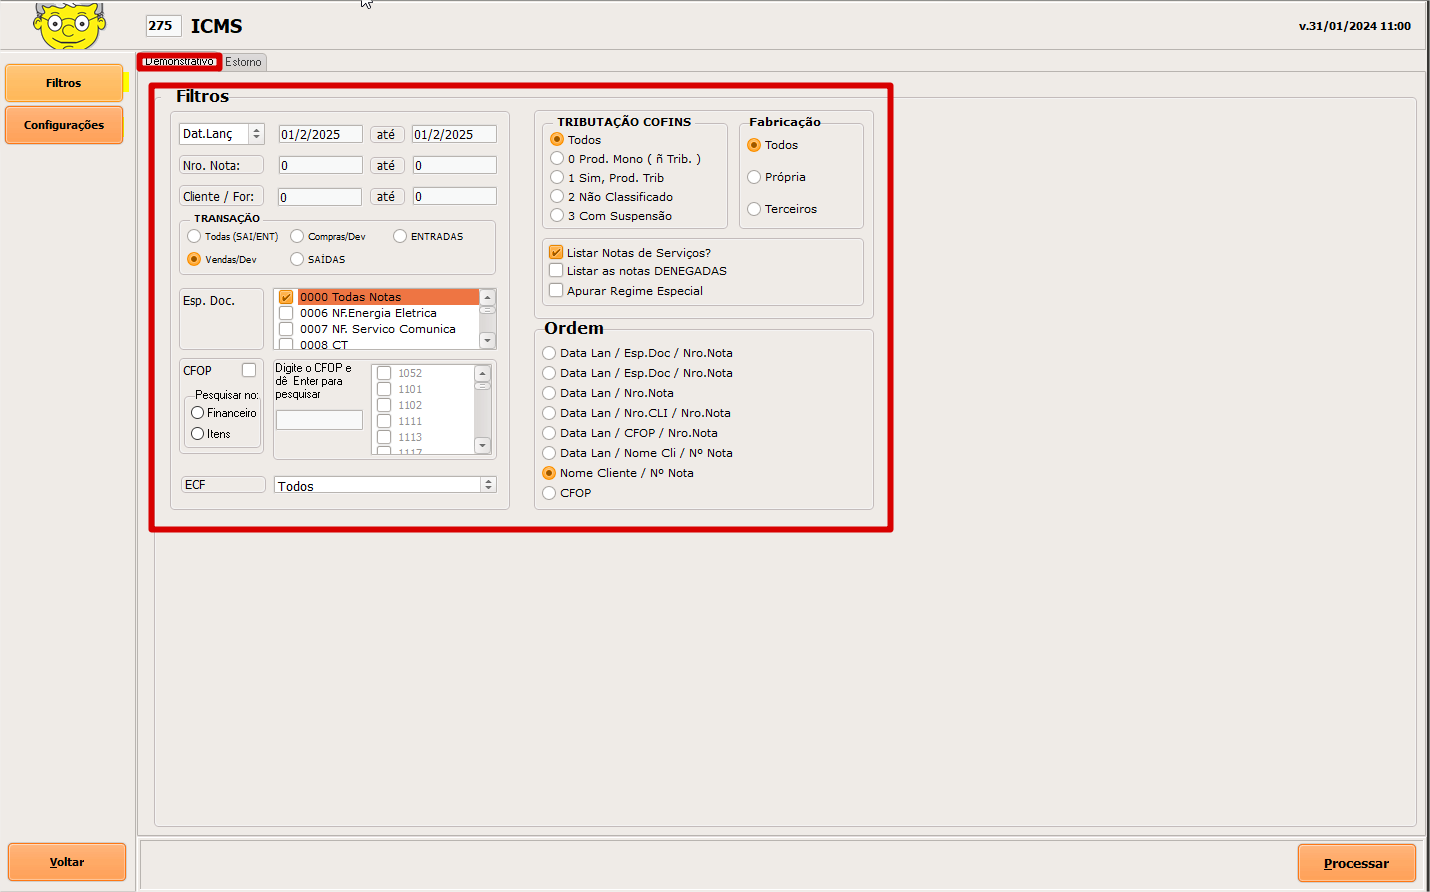
Task: Click the professor mascot logo icon
Action: [69, 25]
